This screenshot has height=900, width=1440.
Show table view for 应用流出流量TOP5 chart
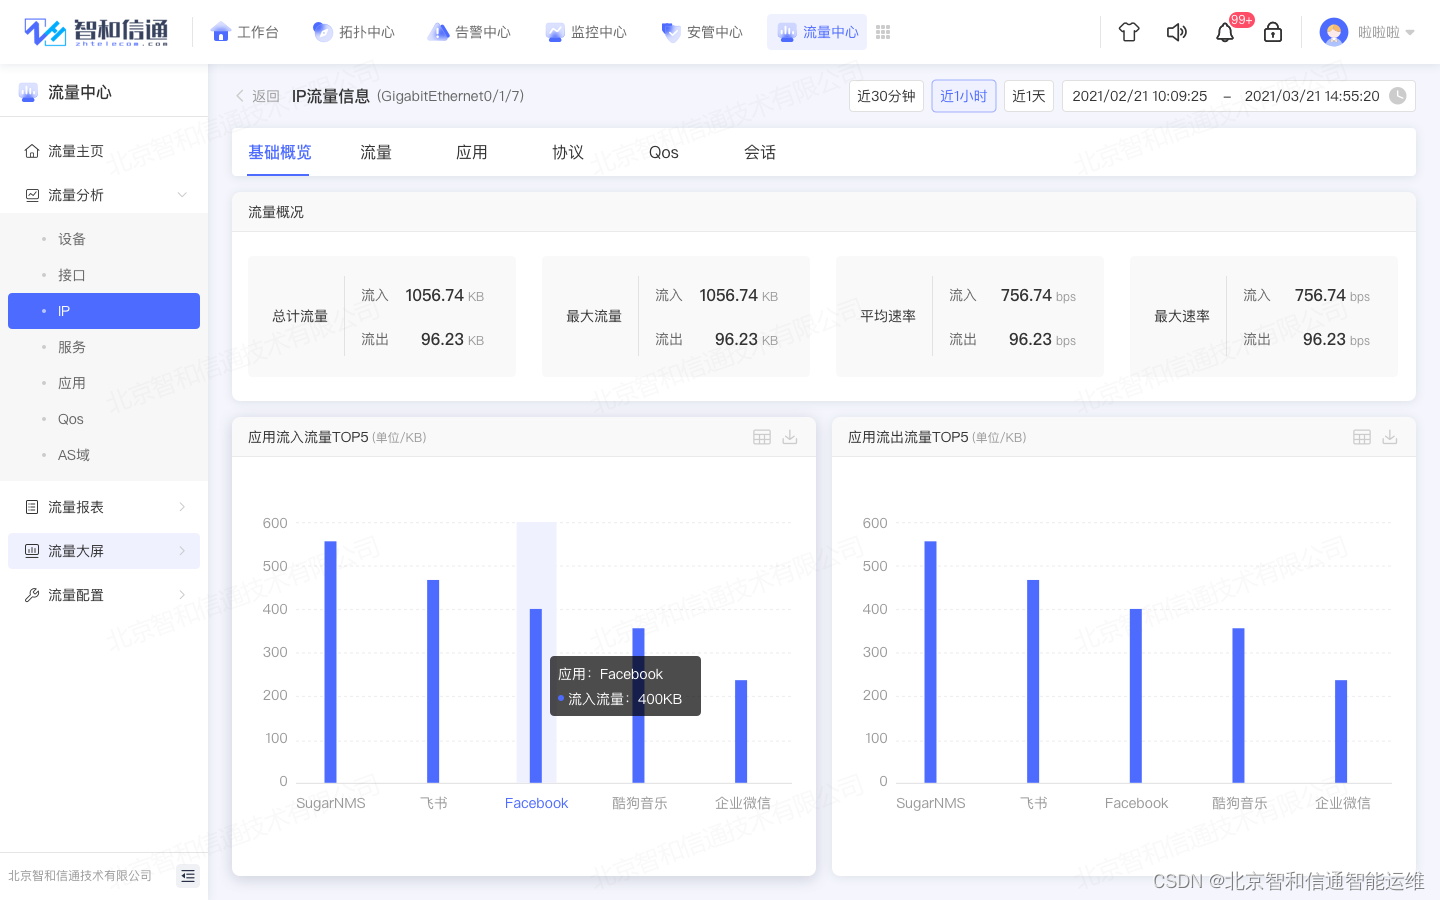(1362, 437)
